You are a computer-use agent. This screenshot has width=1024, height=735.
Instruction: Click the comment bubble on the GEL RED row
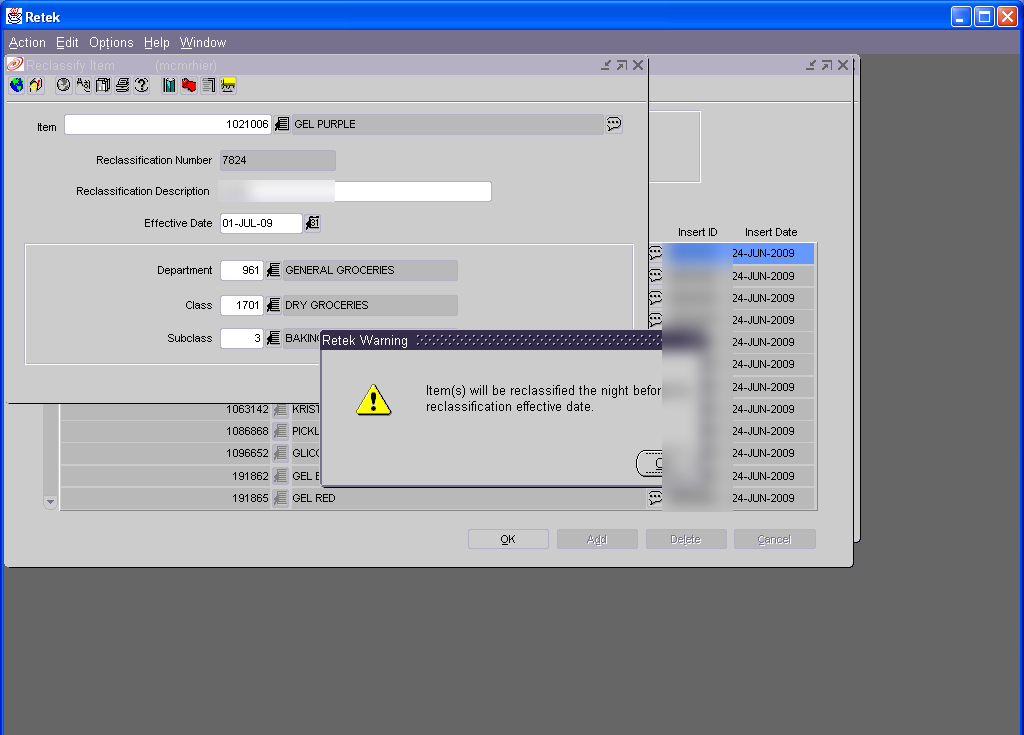point(655,498)
